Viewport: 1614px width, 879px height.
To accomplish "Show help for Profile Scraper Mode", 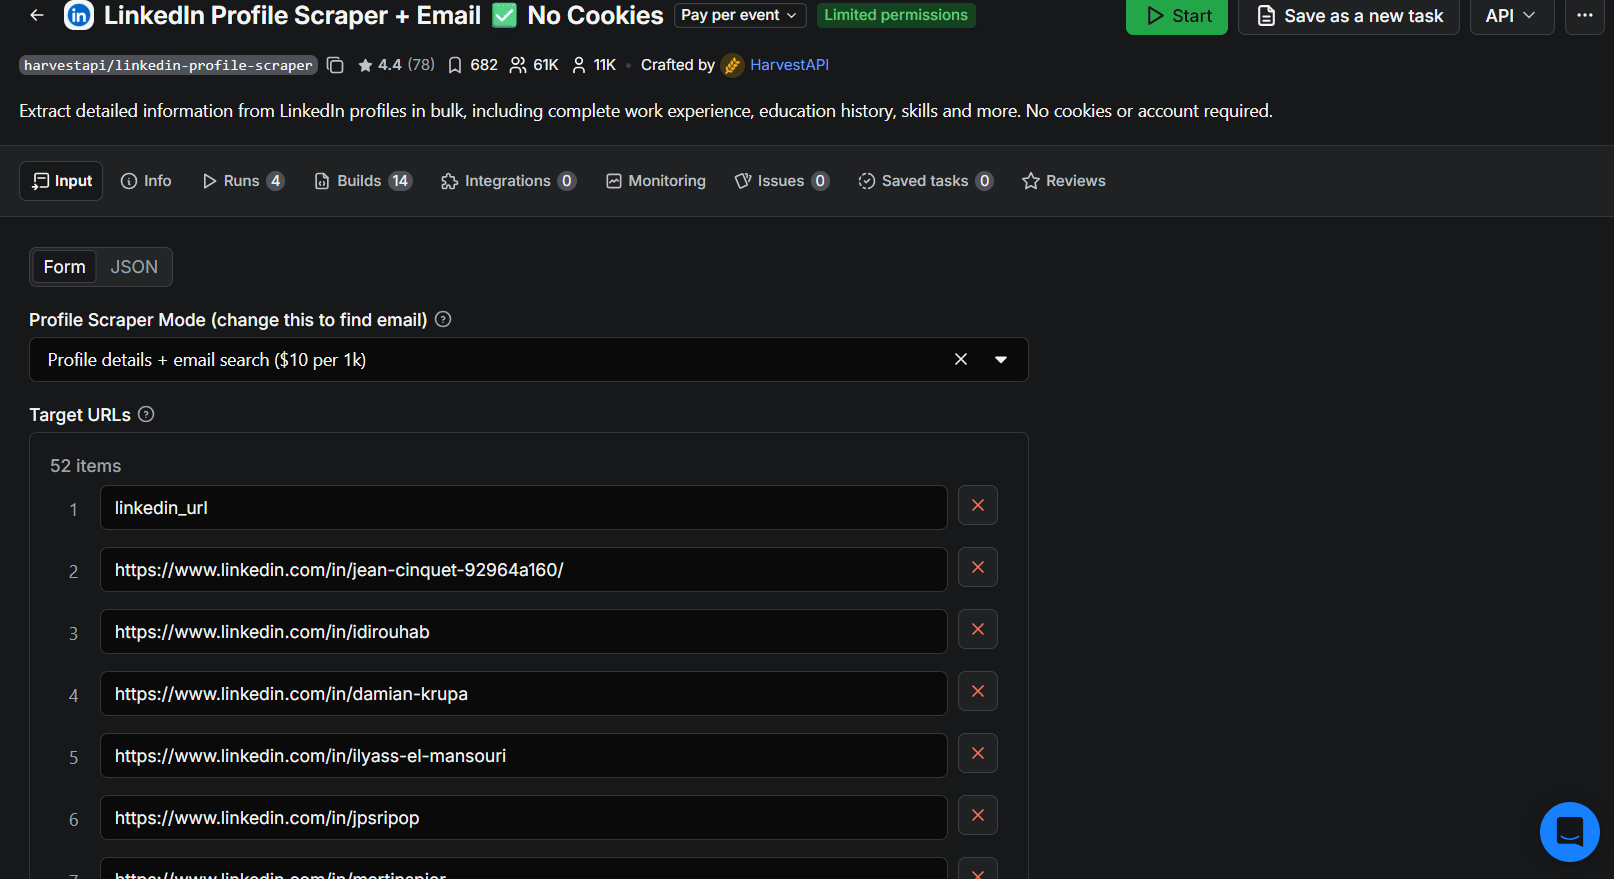I will click(x=443, y=319).
